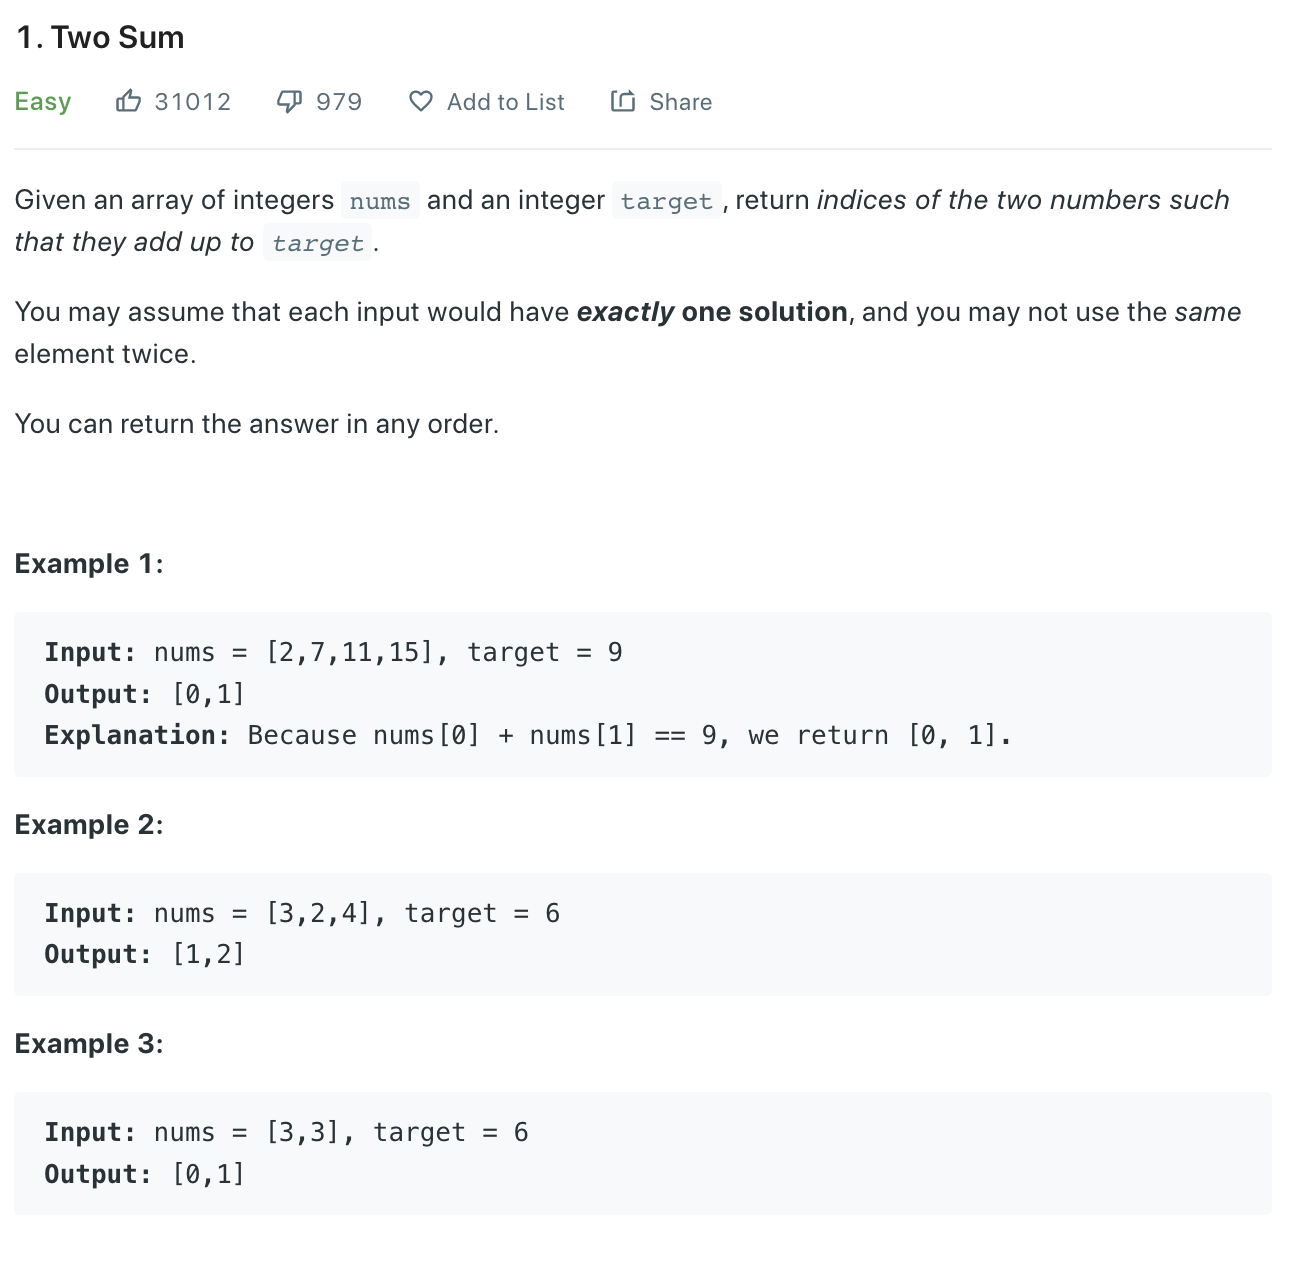Click the italic 'target' code tag

coord(318,243)
